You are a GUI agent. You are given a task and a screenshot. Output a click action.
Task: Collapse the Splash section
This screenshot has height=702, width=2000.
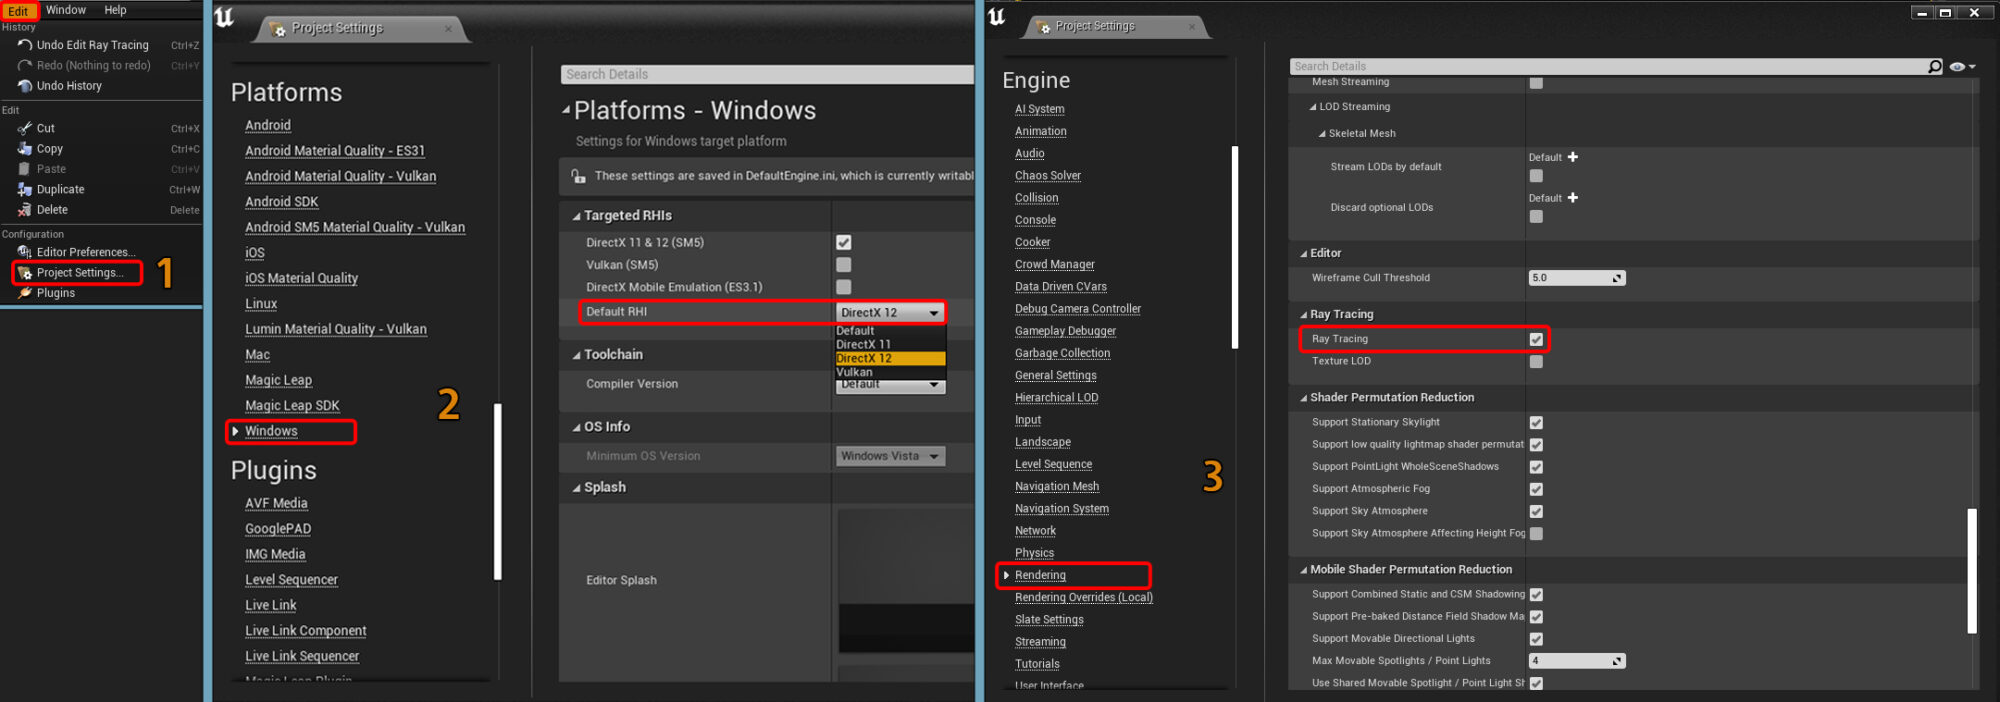[577, 488]
